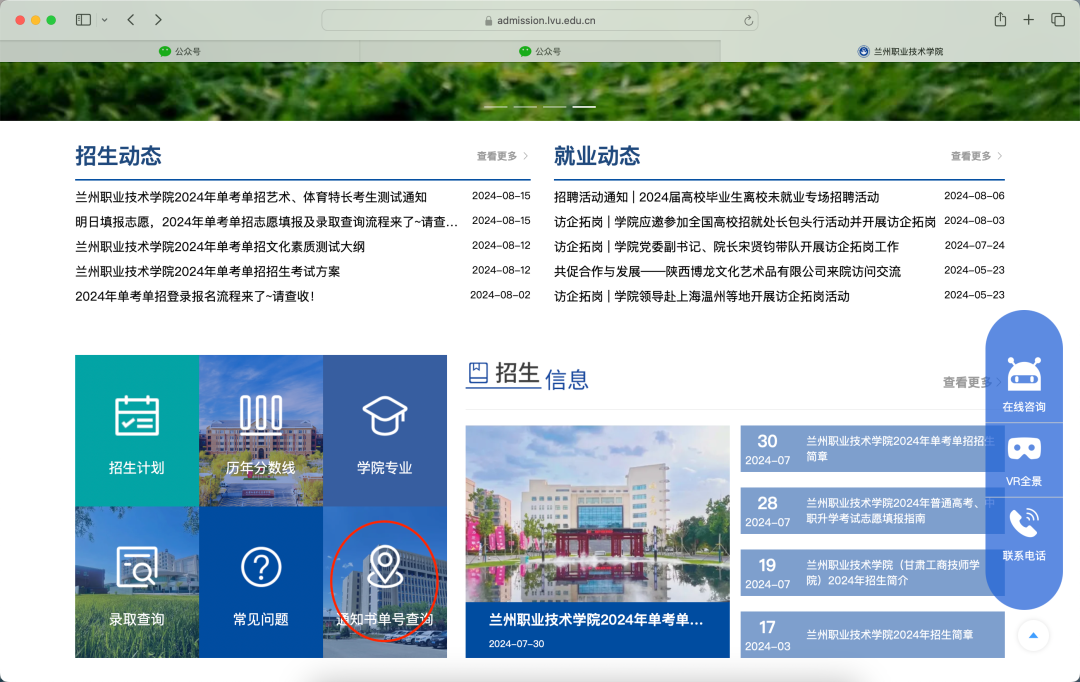Open the 录取查询 search tile
1080x682 pixels.
[137, 582]
